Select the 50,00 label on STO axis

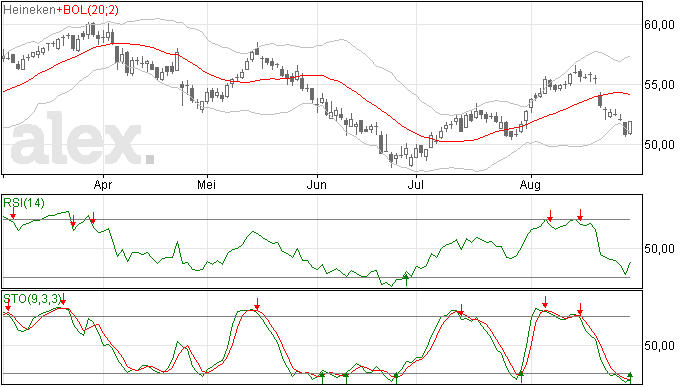659,346
